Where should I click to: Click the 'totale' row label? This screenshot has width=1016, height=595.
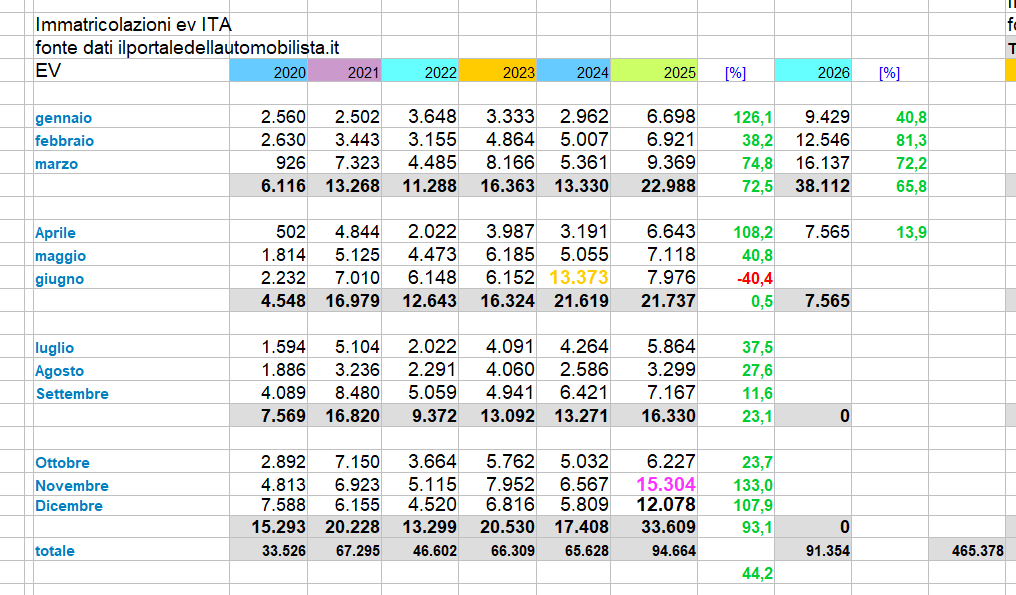(x=54, y=551)
